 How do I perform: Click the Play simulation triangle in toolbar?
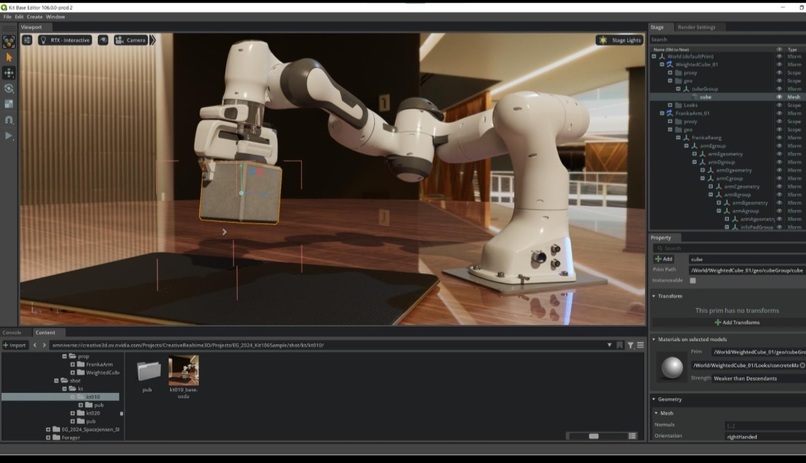click(x=8, y=136)
